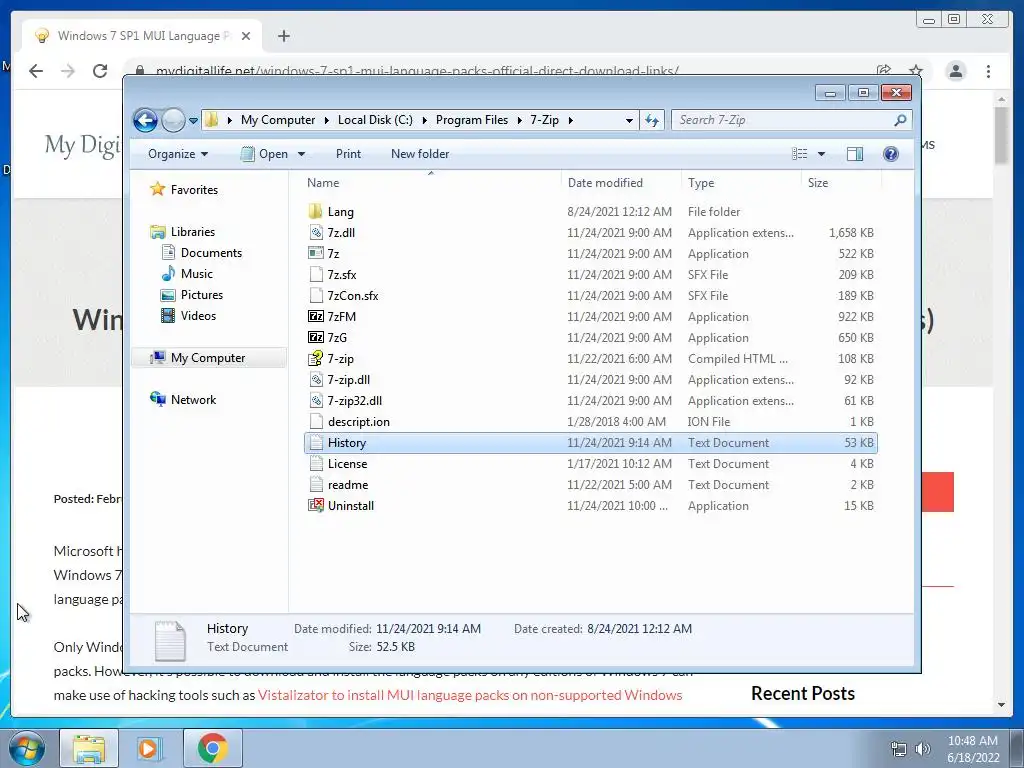This screenshot has width=1024, height=768.
Task: Sort by the Size column header
Action: tap(841, 183)
